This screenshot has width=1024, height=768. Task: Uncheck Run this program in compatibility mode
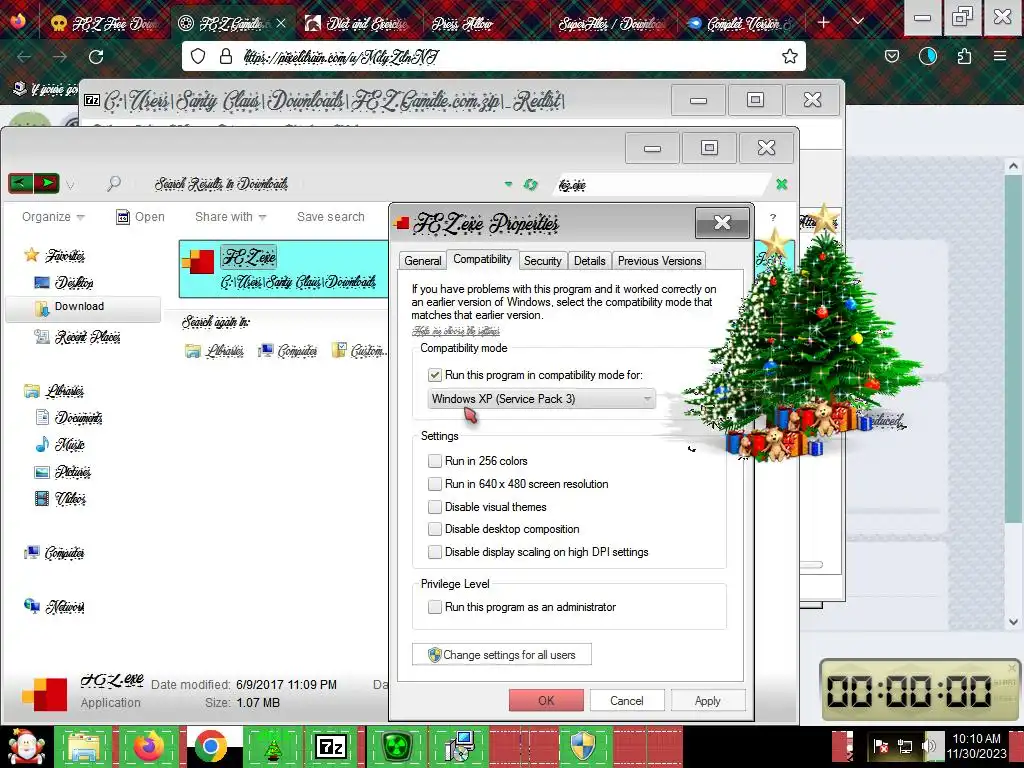[x=435, y=376]
